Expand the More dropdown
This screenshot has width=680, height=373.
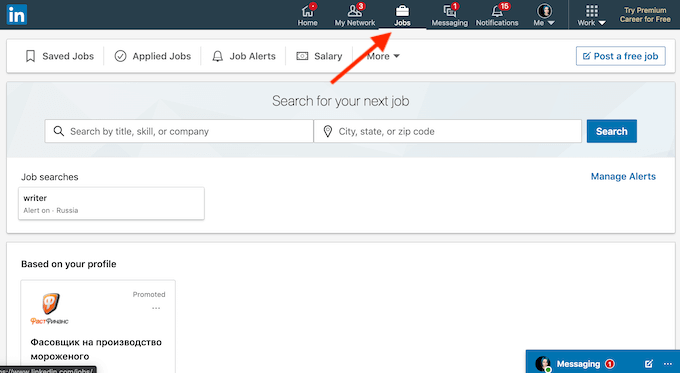tap(383, 56)
